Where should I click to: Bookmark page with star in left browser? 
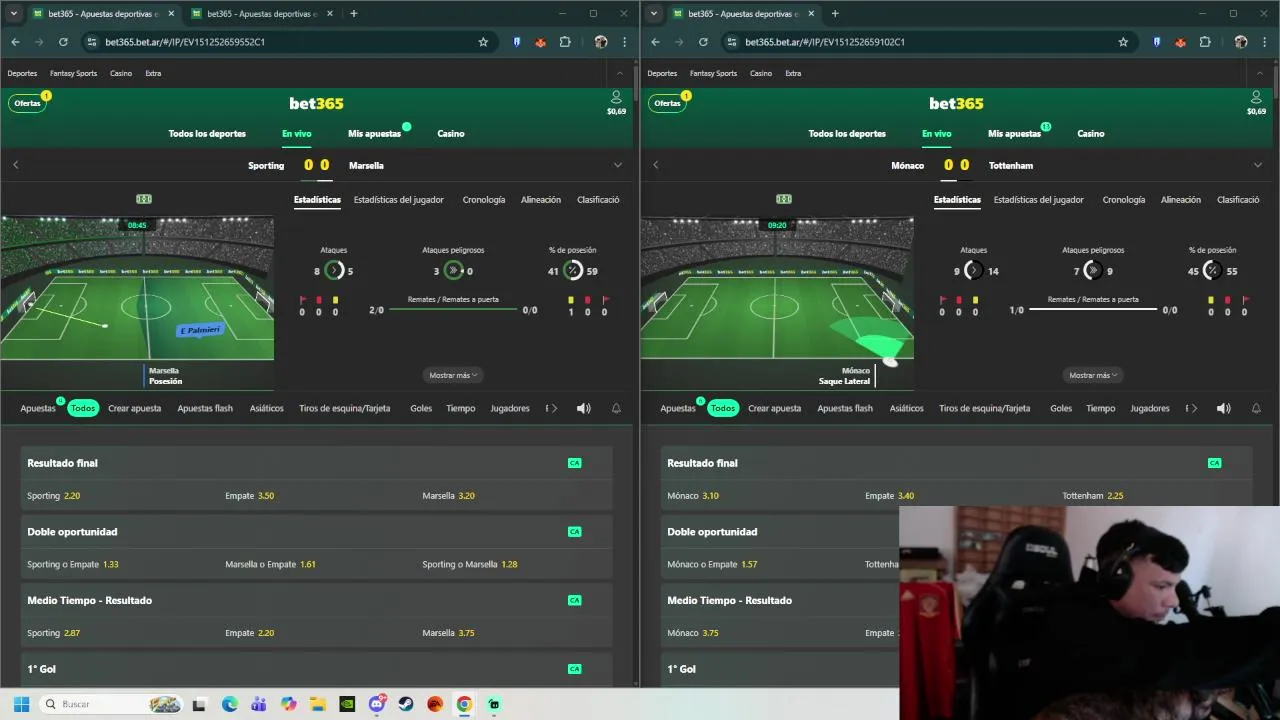[483, 42]
